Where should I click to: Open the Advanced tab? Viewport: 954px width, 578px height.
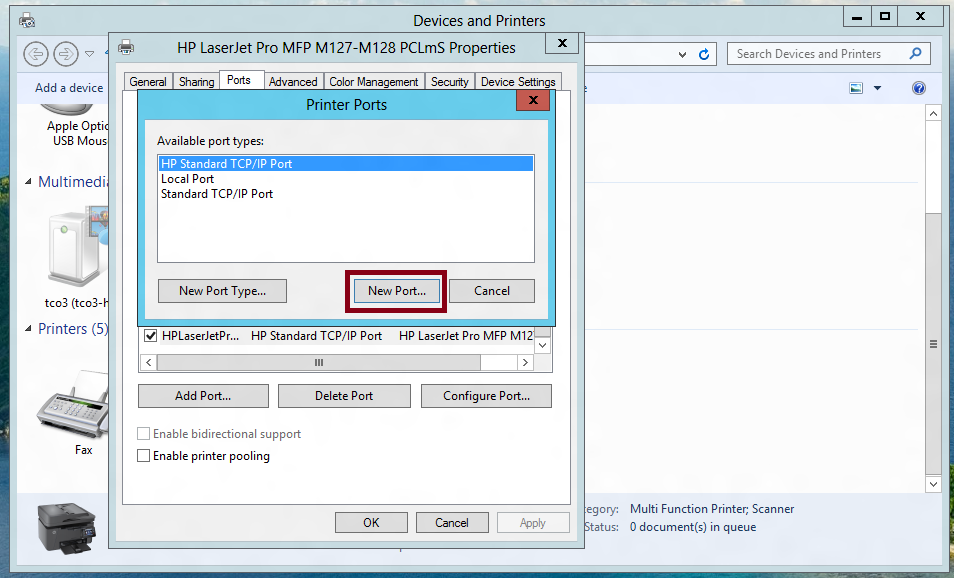(293, 82)
